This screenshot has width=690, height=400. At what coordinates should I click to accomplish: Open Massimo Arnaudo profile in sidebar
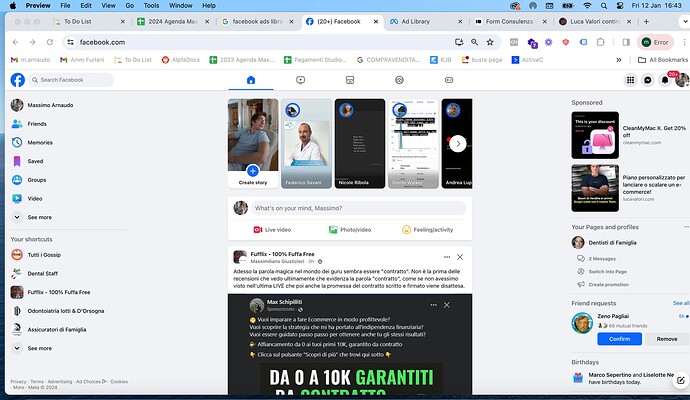(42, 105)
